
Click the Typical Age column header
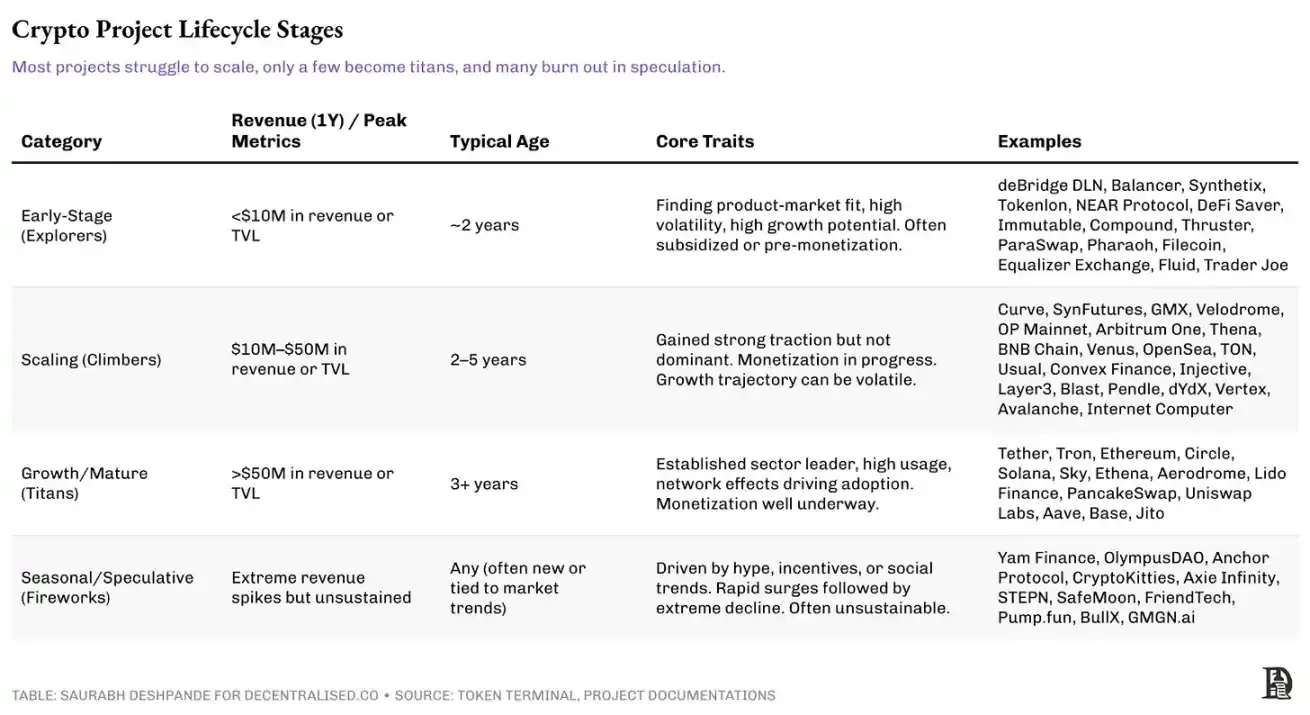coord(499,141)
